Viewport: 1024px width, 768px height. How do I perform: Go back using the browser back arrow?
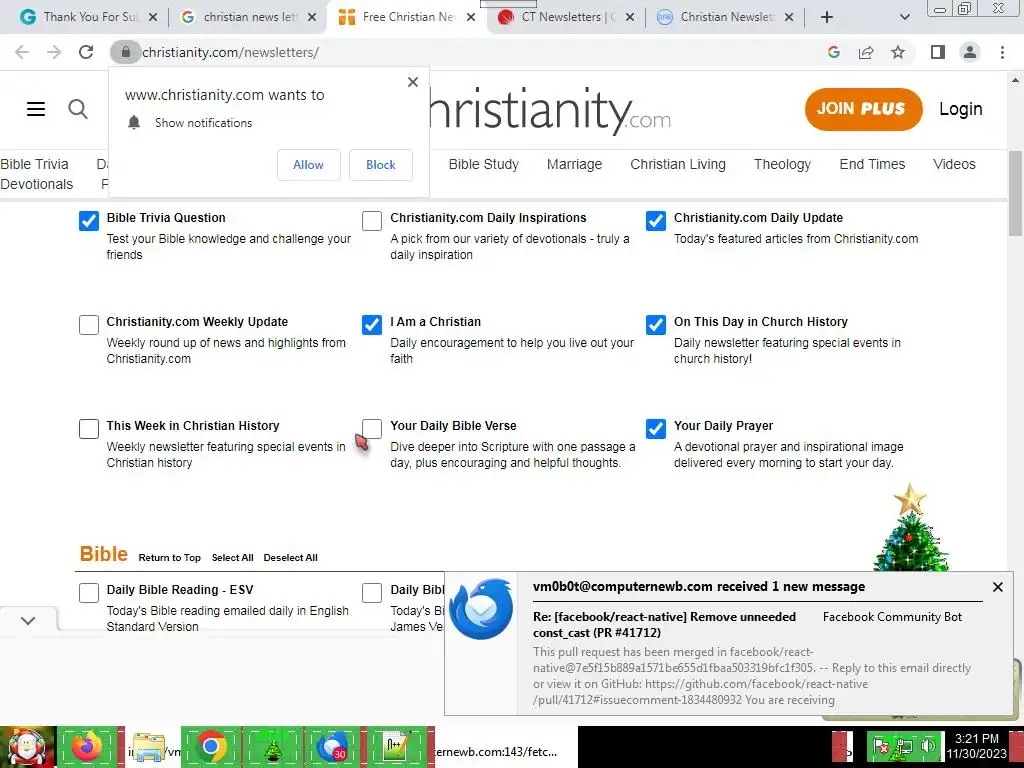coord(22,52)
